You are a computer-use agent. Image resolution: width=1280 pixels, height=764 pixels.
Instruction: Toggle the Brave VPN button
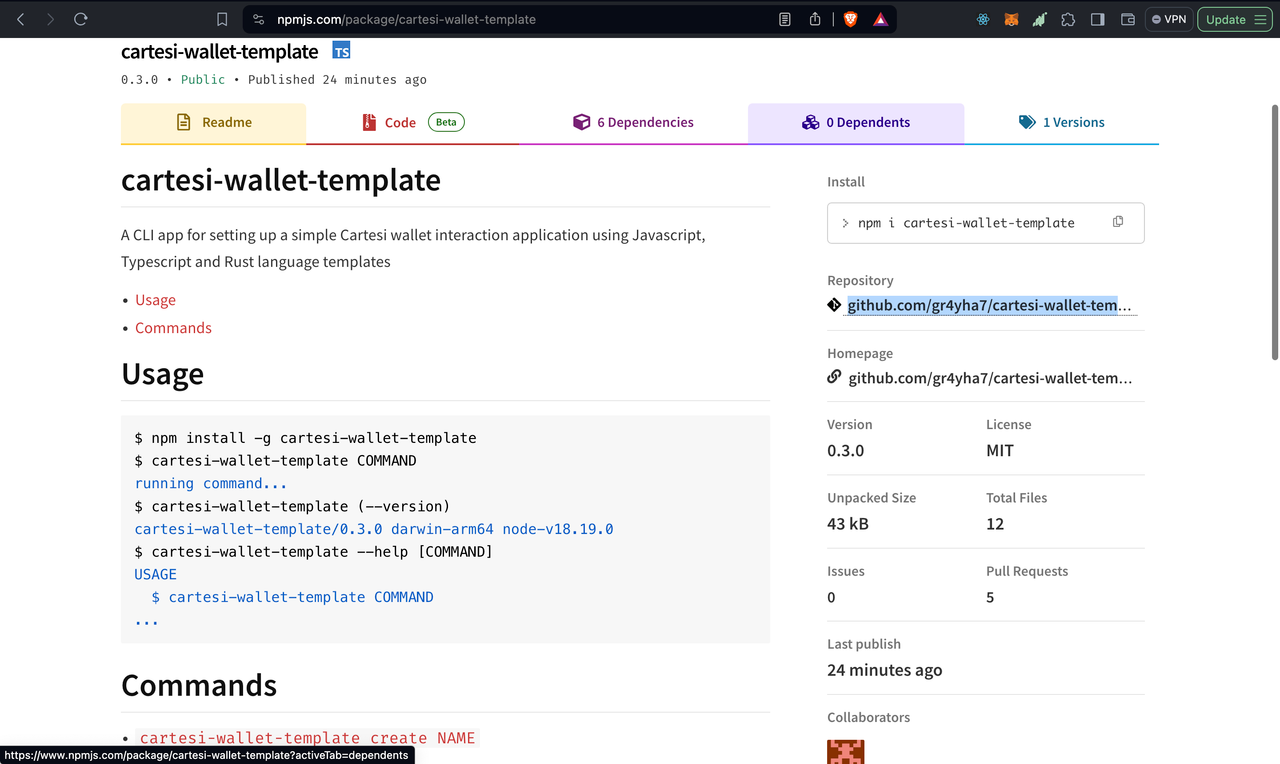1168,19
